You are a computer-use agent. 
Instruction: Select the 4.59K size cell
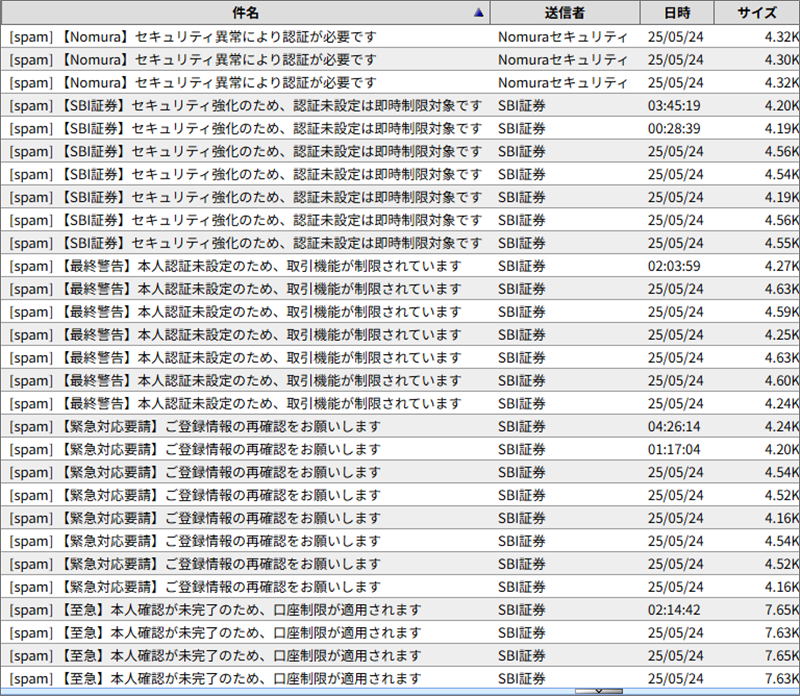pyautogui.click(x=782, y=312)
